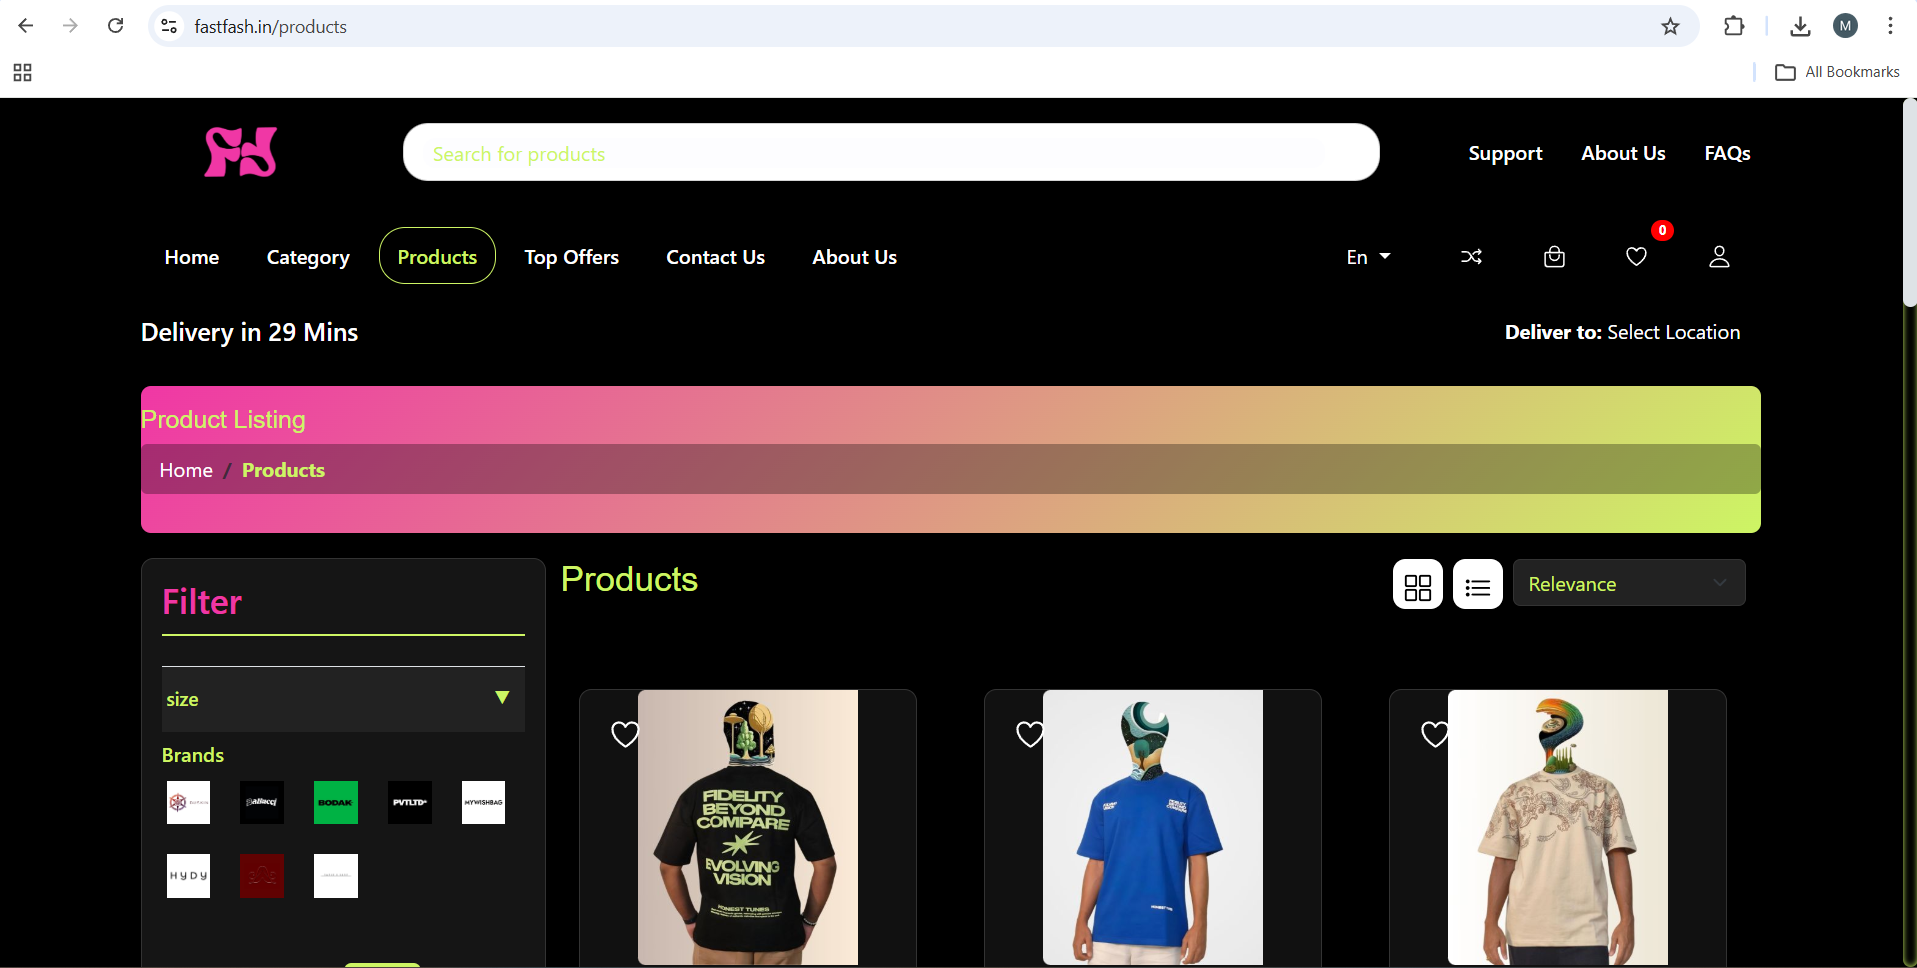The height and width of the screenshot is (968, 1917).
Task: Open the Relevance sort dropdown
Action: coord(1628,584)
